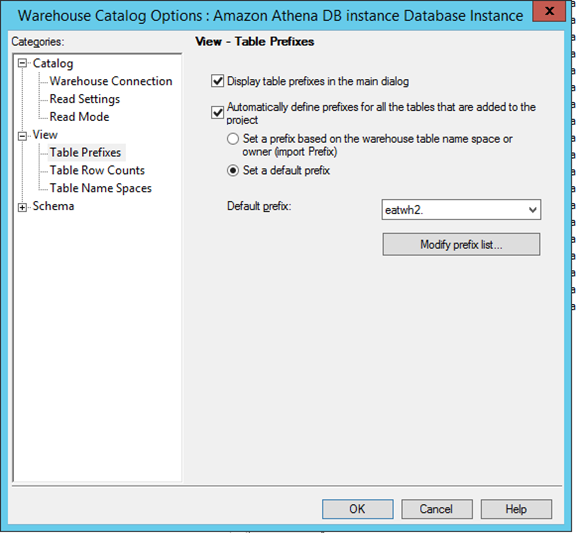Confirm settings with OK button
This screenshot has height=533, width=576.
click(x=357, y=509)
